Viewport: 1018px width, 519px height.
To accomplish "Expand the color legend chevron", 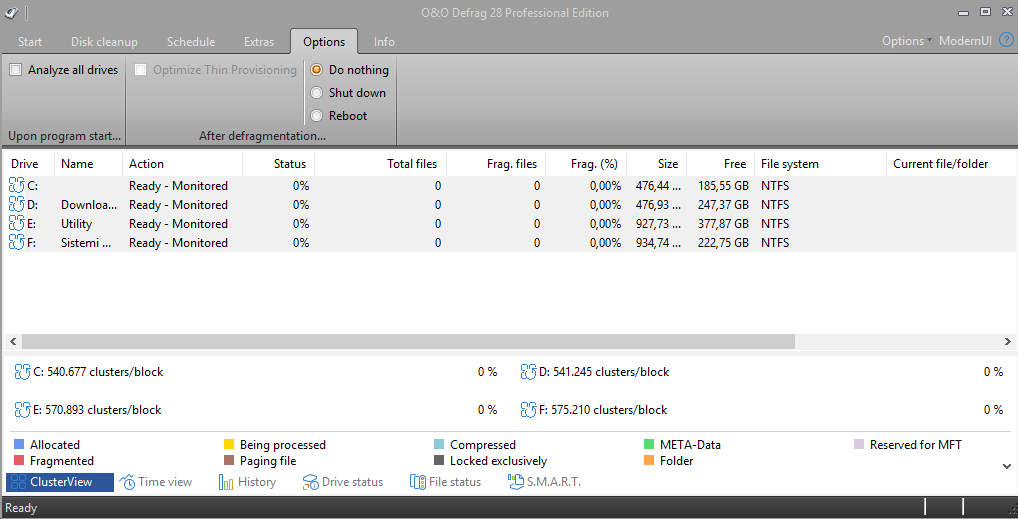I will pyautogui.click(x=1007, y=466).
